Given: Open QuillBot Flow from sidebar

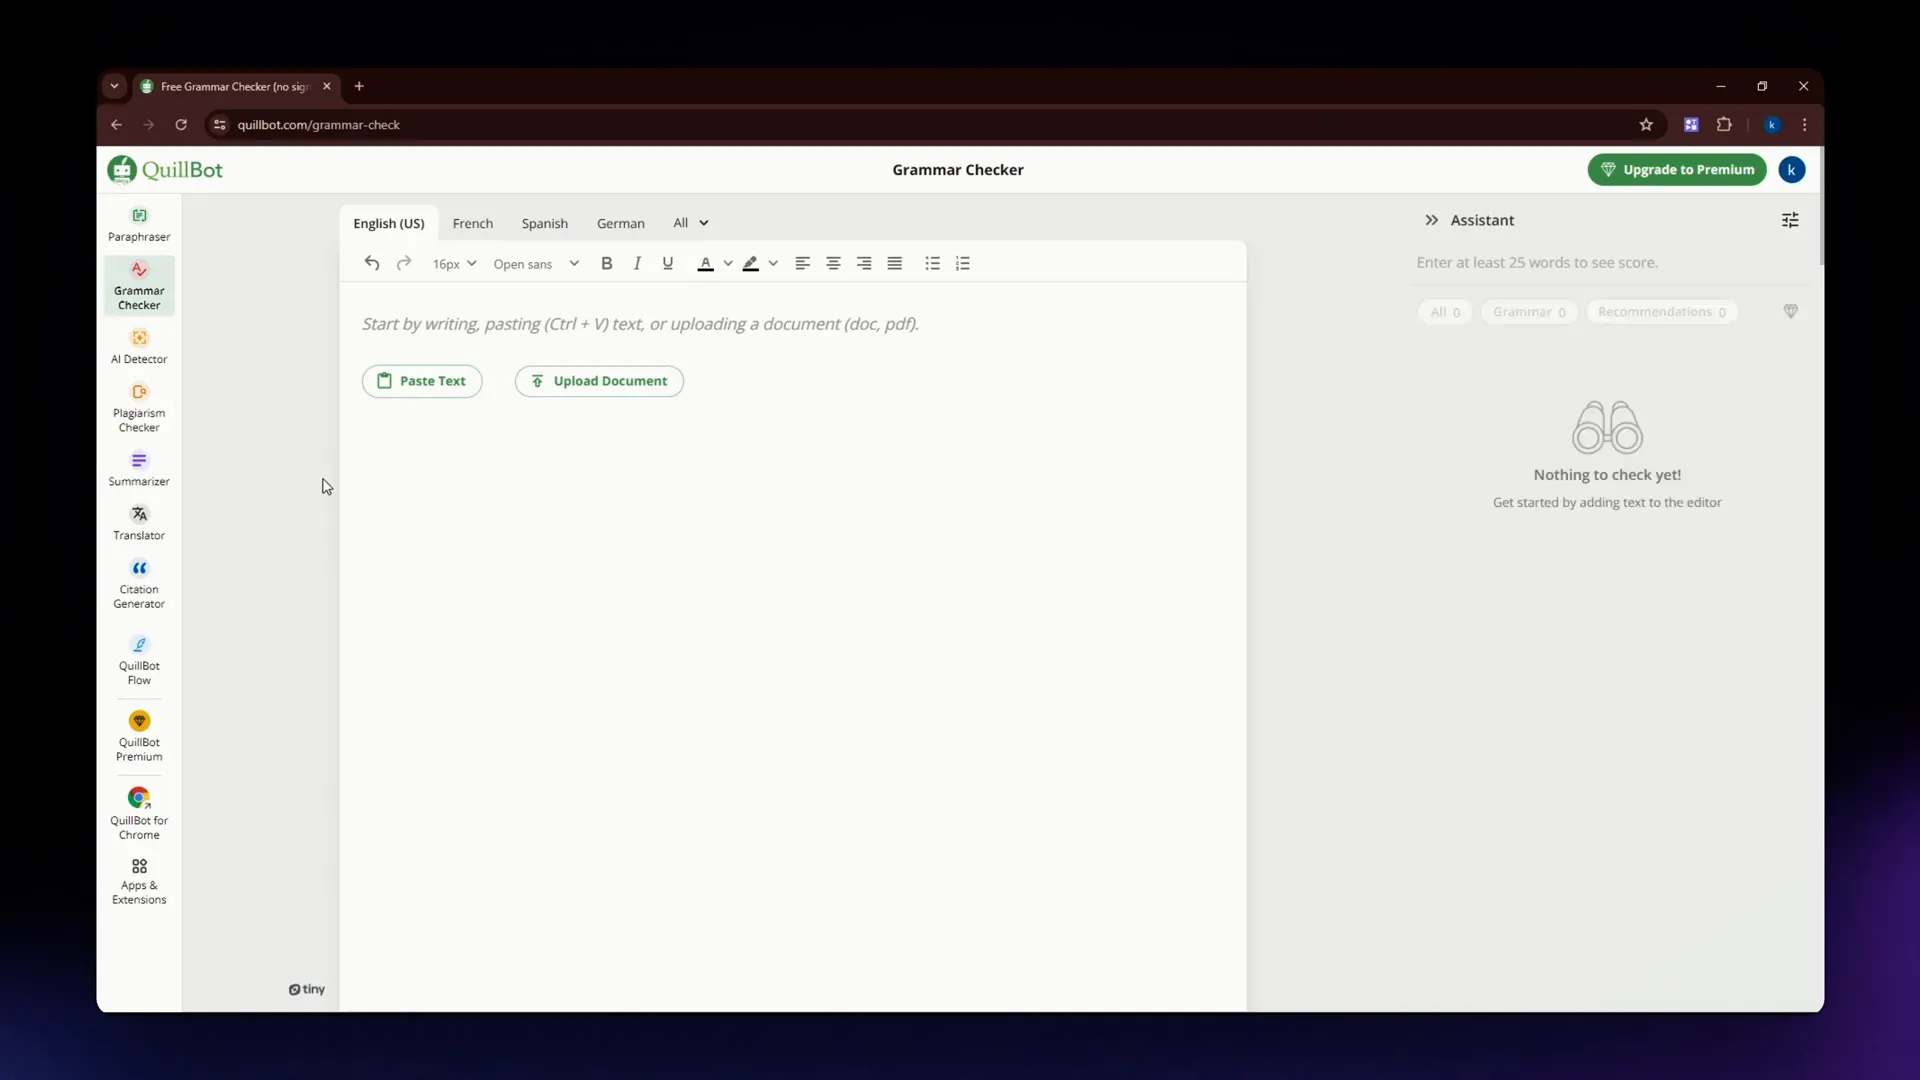Looking at the screenshot, I should point(139,661).
